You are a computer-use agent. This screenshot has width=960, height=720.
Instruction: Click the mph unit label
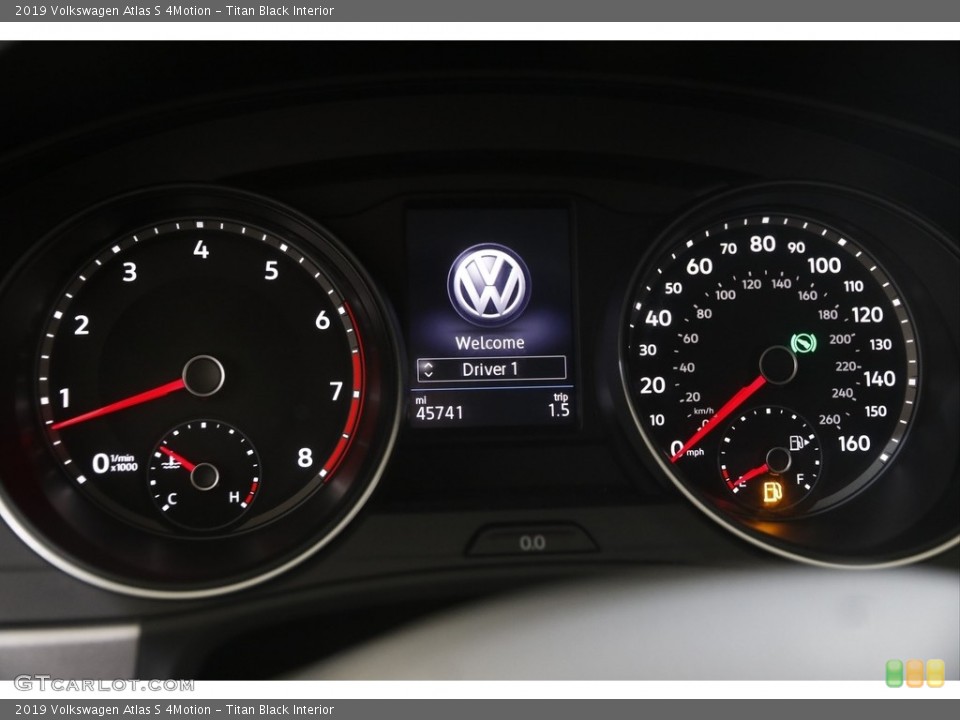695,452
